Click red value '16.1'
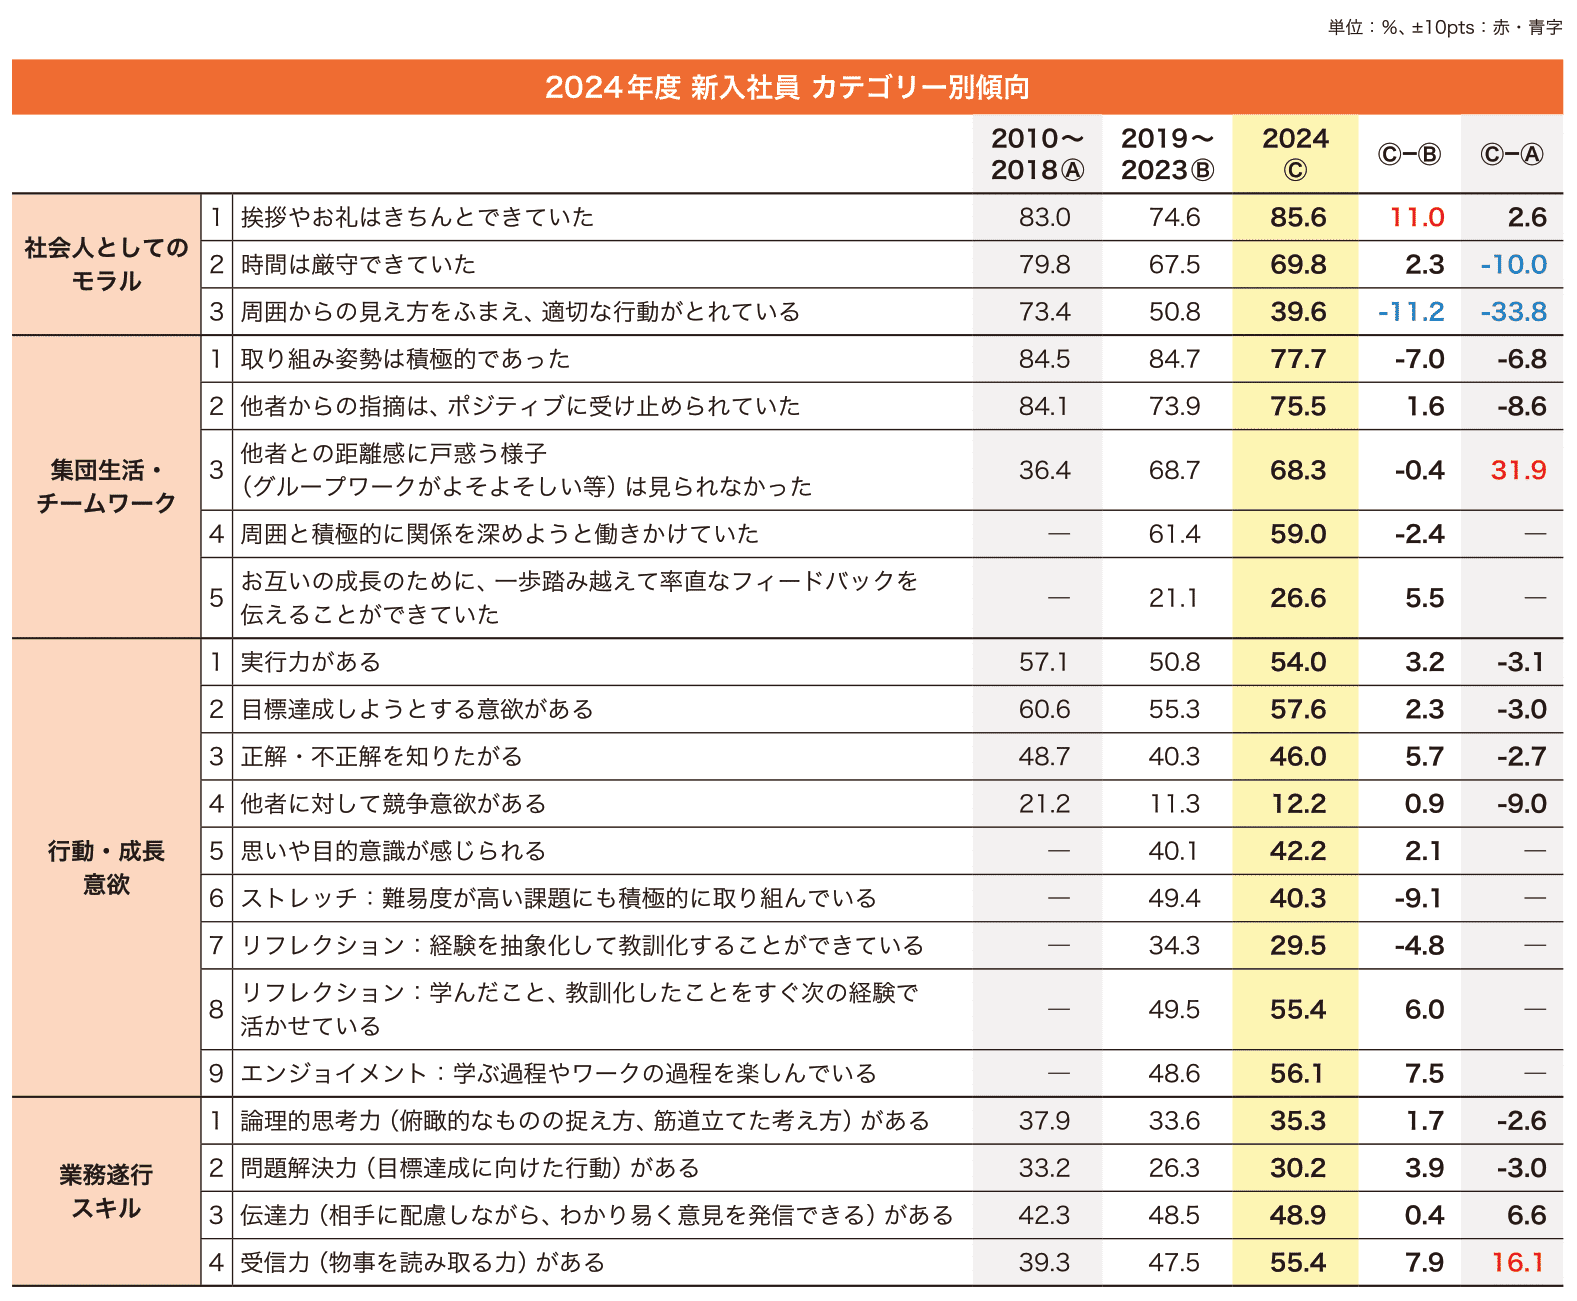Image resolution: width=1577 pixels, height=1301 pixels. tap(1519, 1262)
